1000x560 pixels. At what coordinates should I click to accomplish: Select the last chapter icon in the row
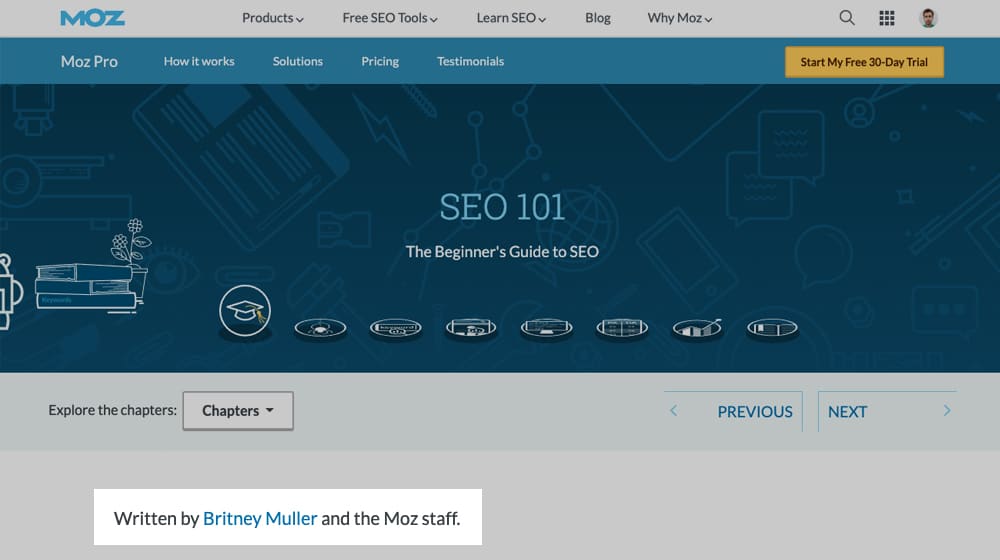click(773, 327)
